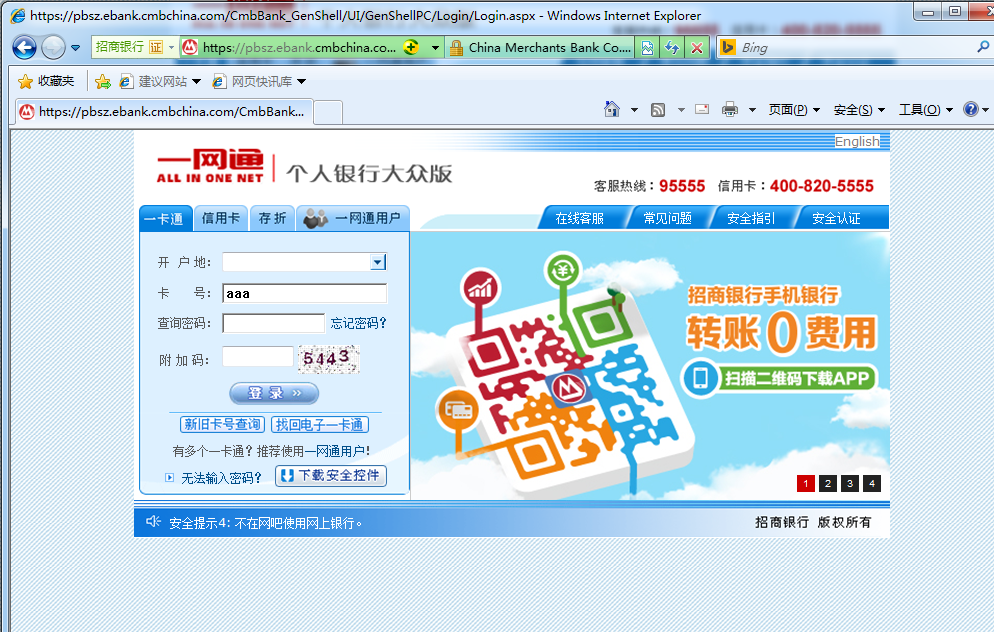Screen dimensions: 994x632
Task: Switch page language to English
Action: click(x=857, y=141)
